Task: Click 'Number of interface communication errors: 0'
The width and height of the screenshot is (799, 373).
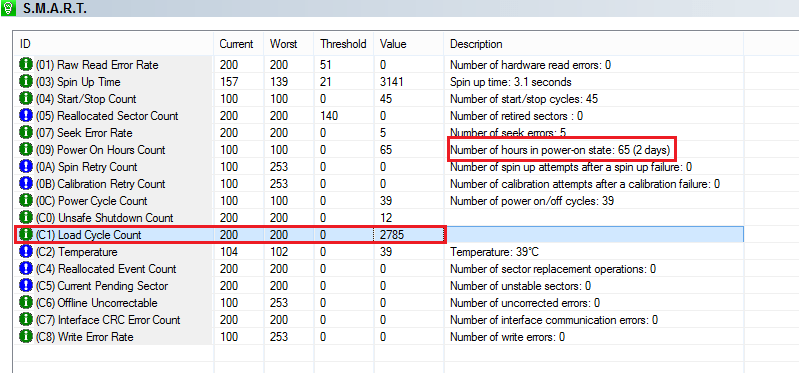Action: coord(554,319)
